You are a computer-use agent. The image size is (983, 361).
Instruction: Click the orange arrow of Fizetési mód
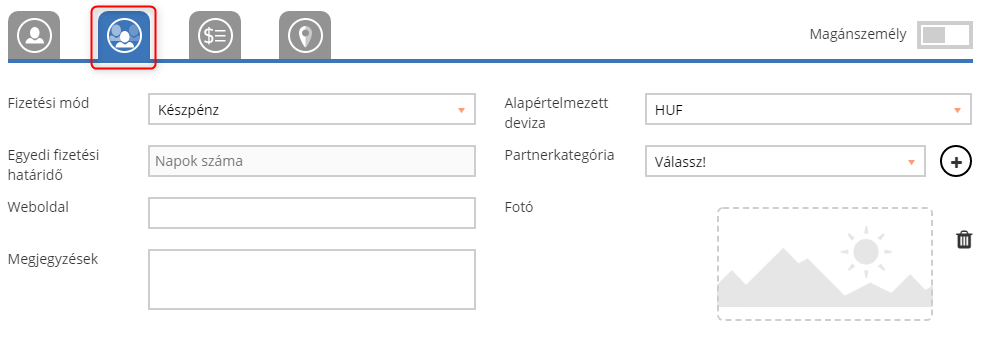461,110
